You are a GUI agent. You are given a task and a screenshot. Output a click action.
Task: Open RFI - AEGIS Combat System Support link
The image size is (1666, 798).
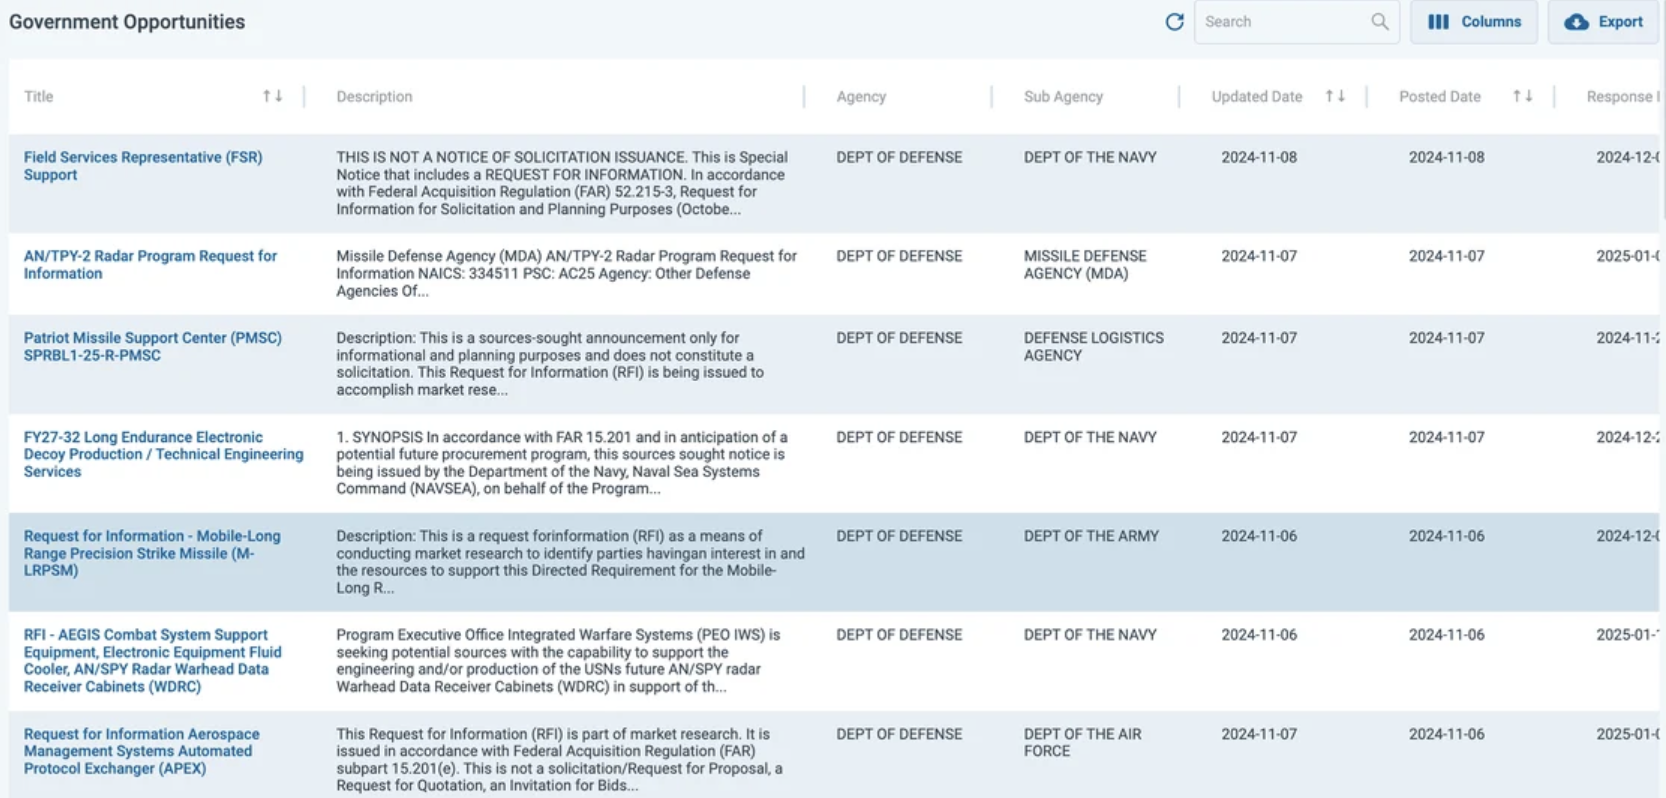[x=153, y=661]
